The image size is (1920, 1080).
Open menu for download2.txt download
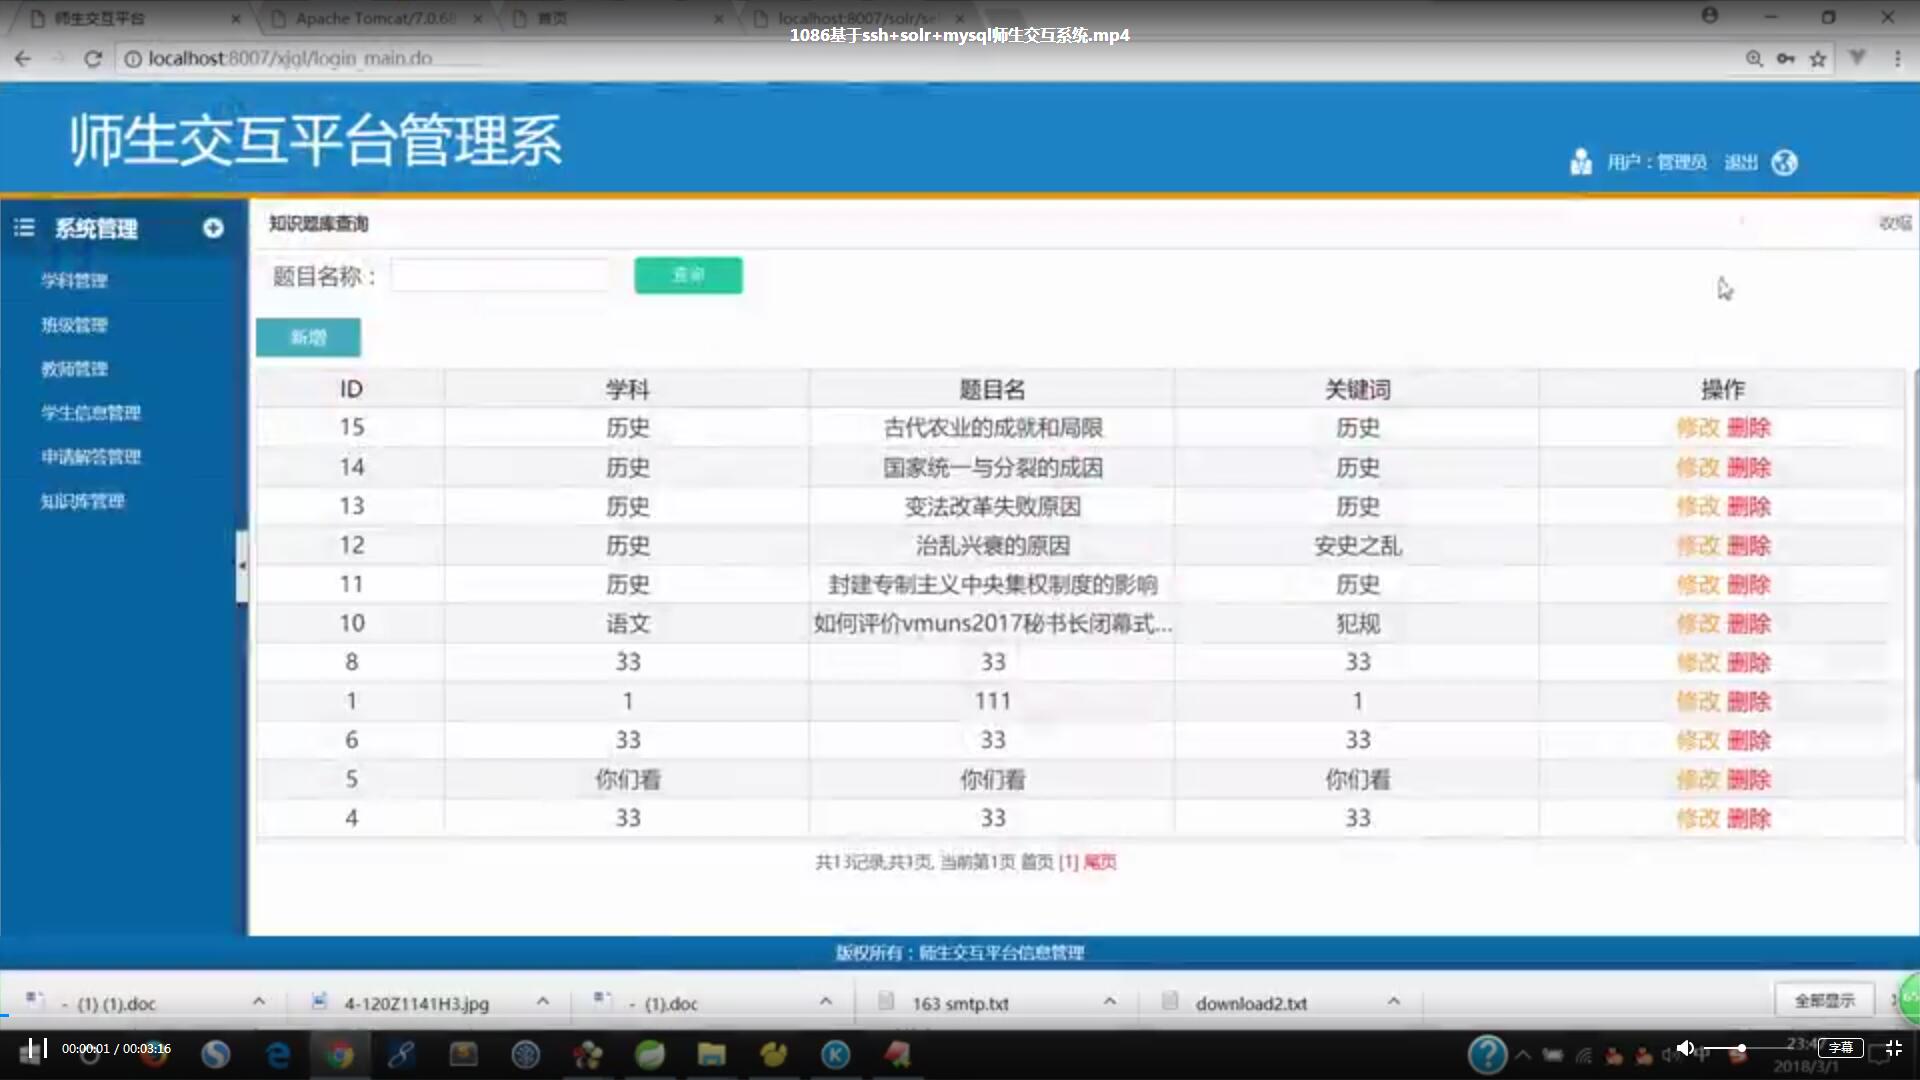1394,1002
